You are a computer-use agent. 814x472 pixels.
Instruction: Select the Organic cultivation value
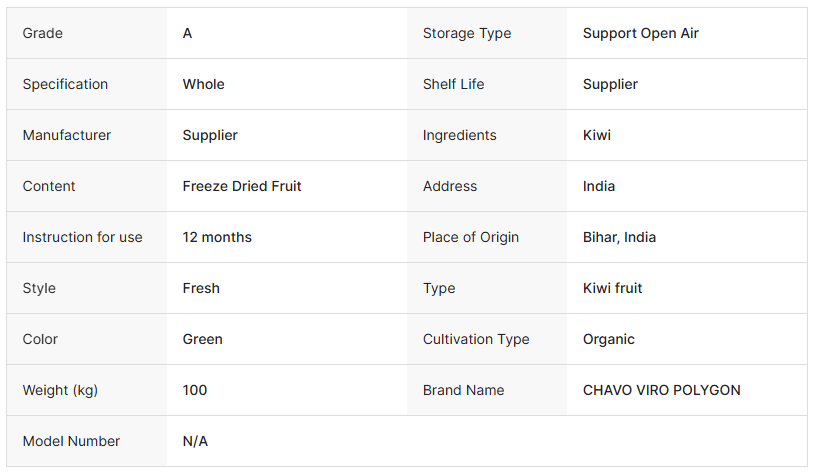tap(608, 339)
